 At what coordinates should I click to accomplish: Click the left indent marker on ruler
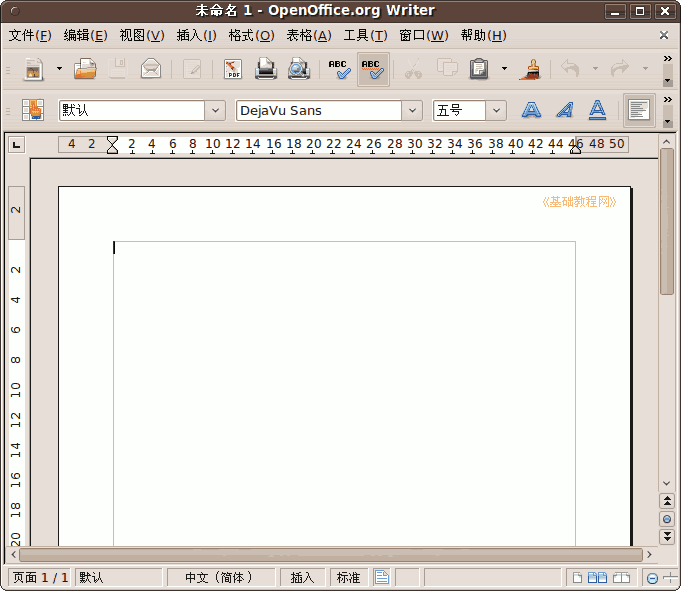point(112,145)
